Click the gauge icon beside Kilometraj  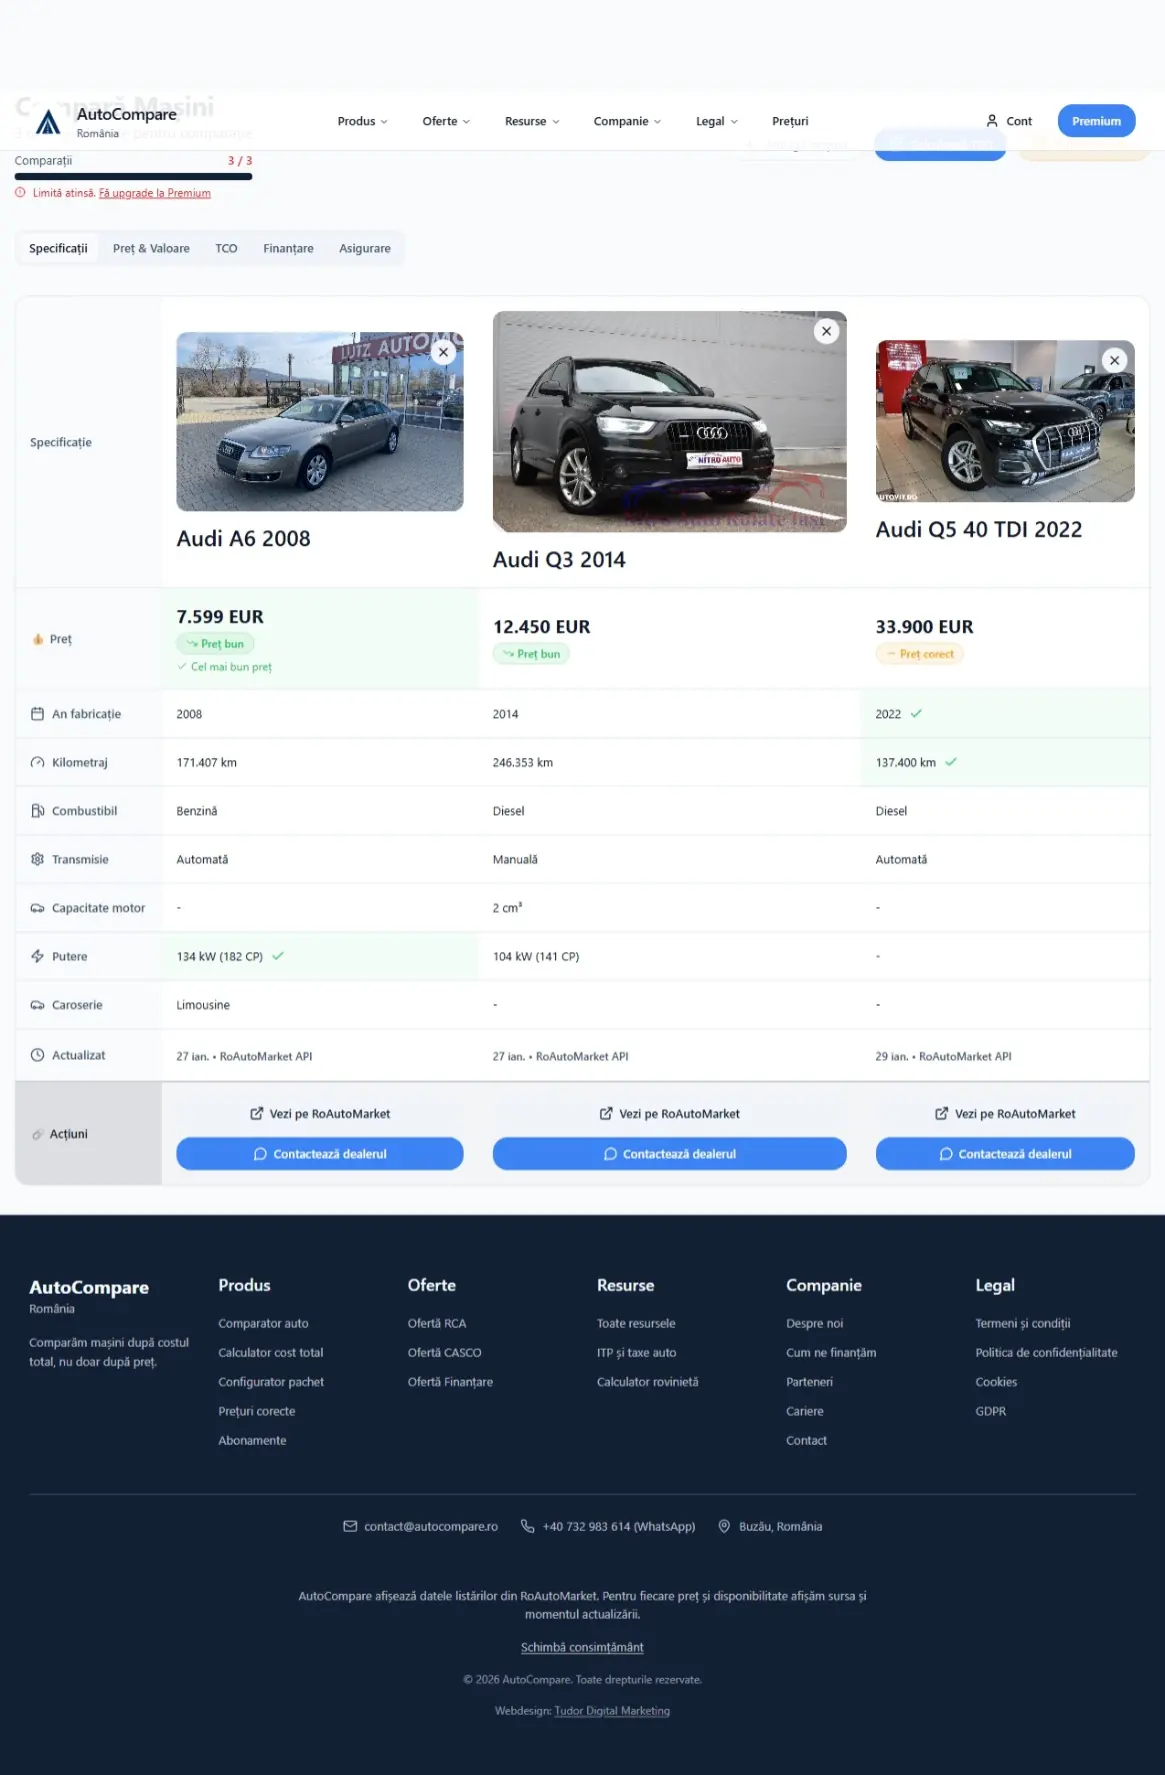(37, 762)
